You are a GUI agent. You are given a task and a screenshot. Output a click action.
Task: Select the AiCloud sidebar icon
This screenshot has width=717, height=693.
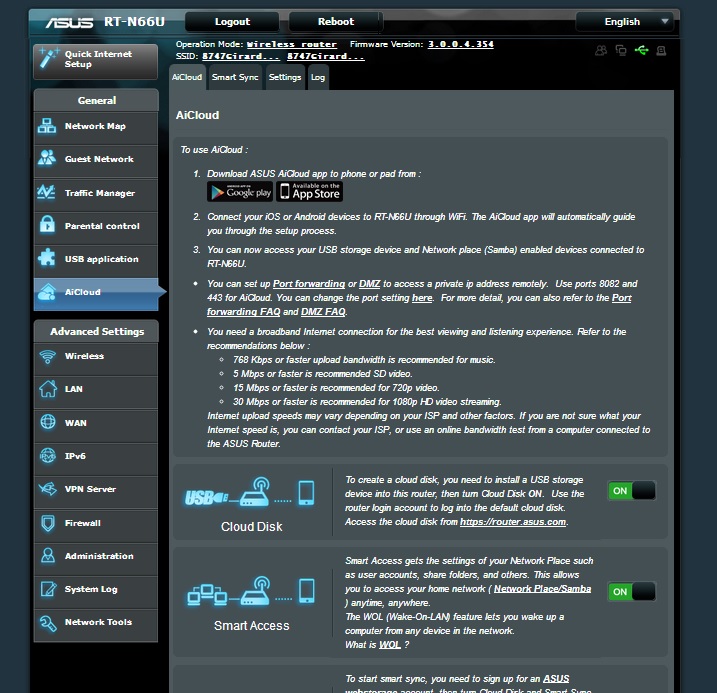point(47,291)
